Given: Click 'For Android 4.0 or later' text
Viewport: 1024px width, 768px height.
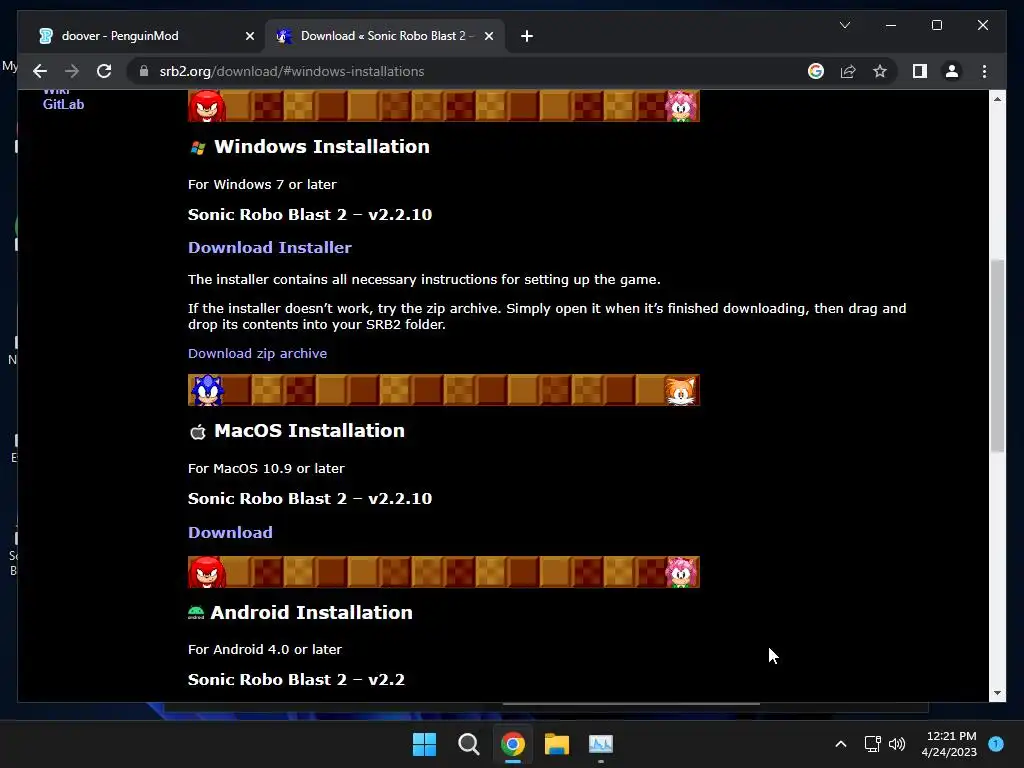Looking at the screenshot, I should point(264,649).
